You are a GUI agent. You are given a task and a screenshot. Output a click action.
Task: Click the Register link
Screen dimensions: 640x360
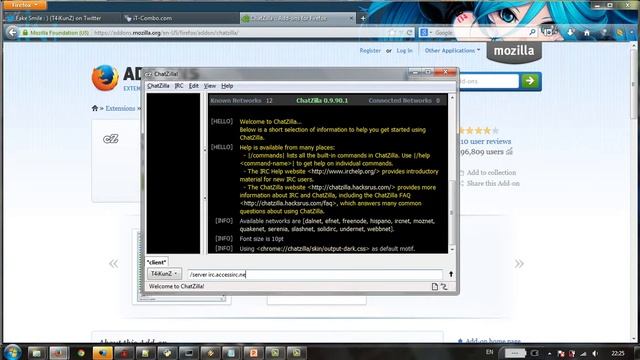point(370,51)
